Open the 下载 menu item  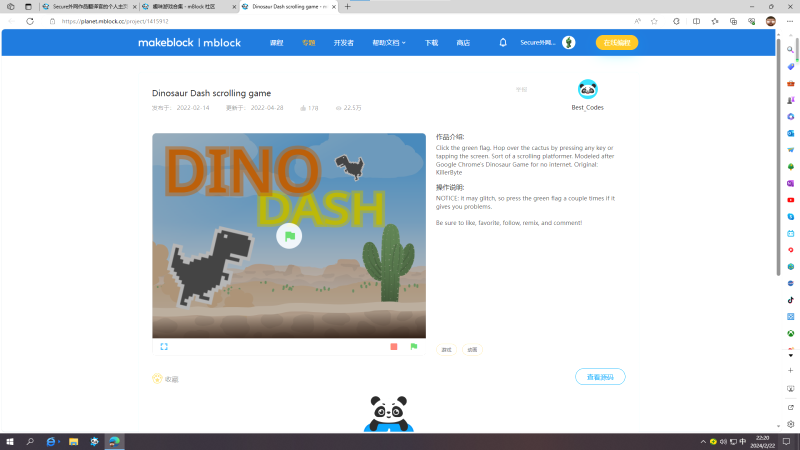[x=431, y=43]
